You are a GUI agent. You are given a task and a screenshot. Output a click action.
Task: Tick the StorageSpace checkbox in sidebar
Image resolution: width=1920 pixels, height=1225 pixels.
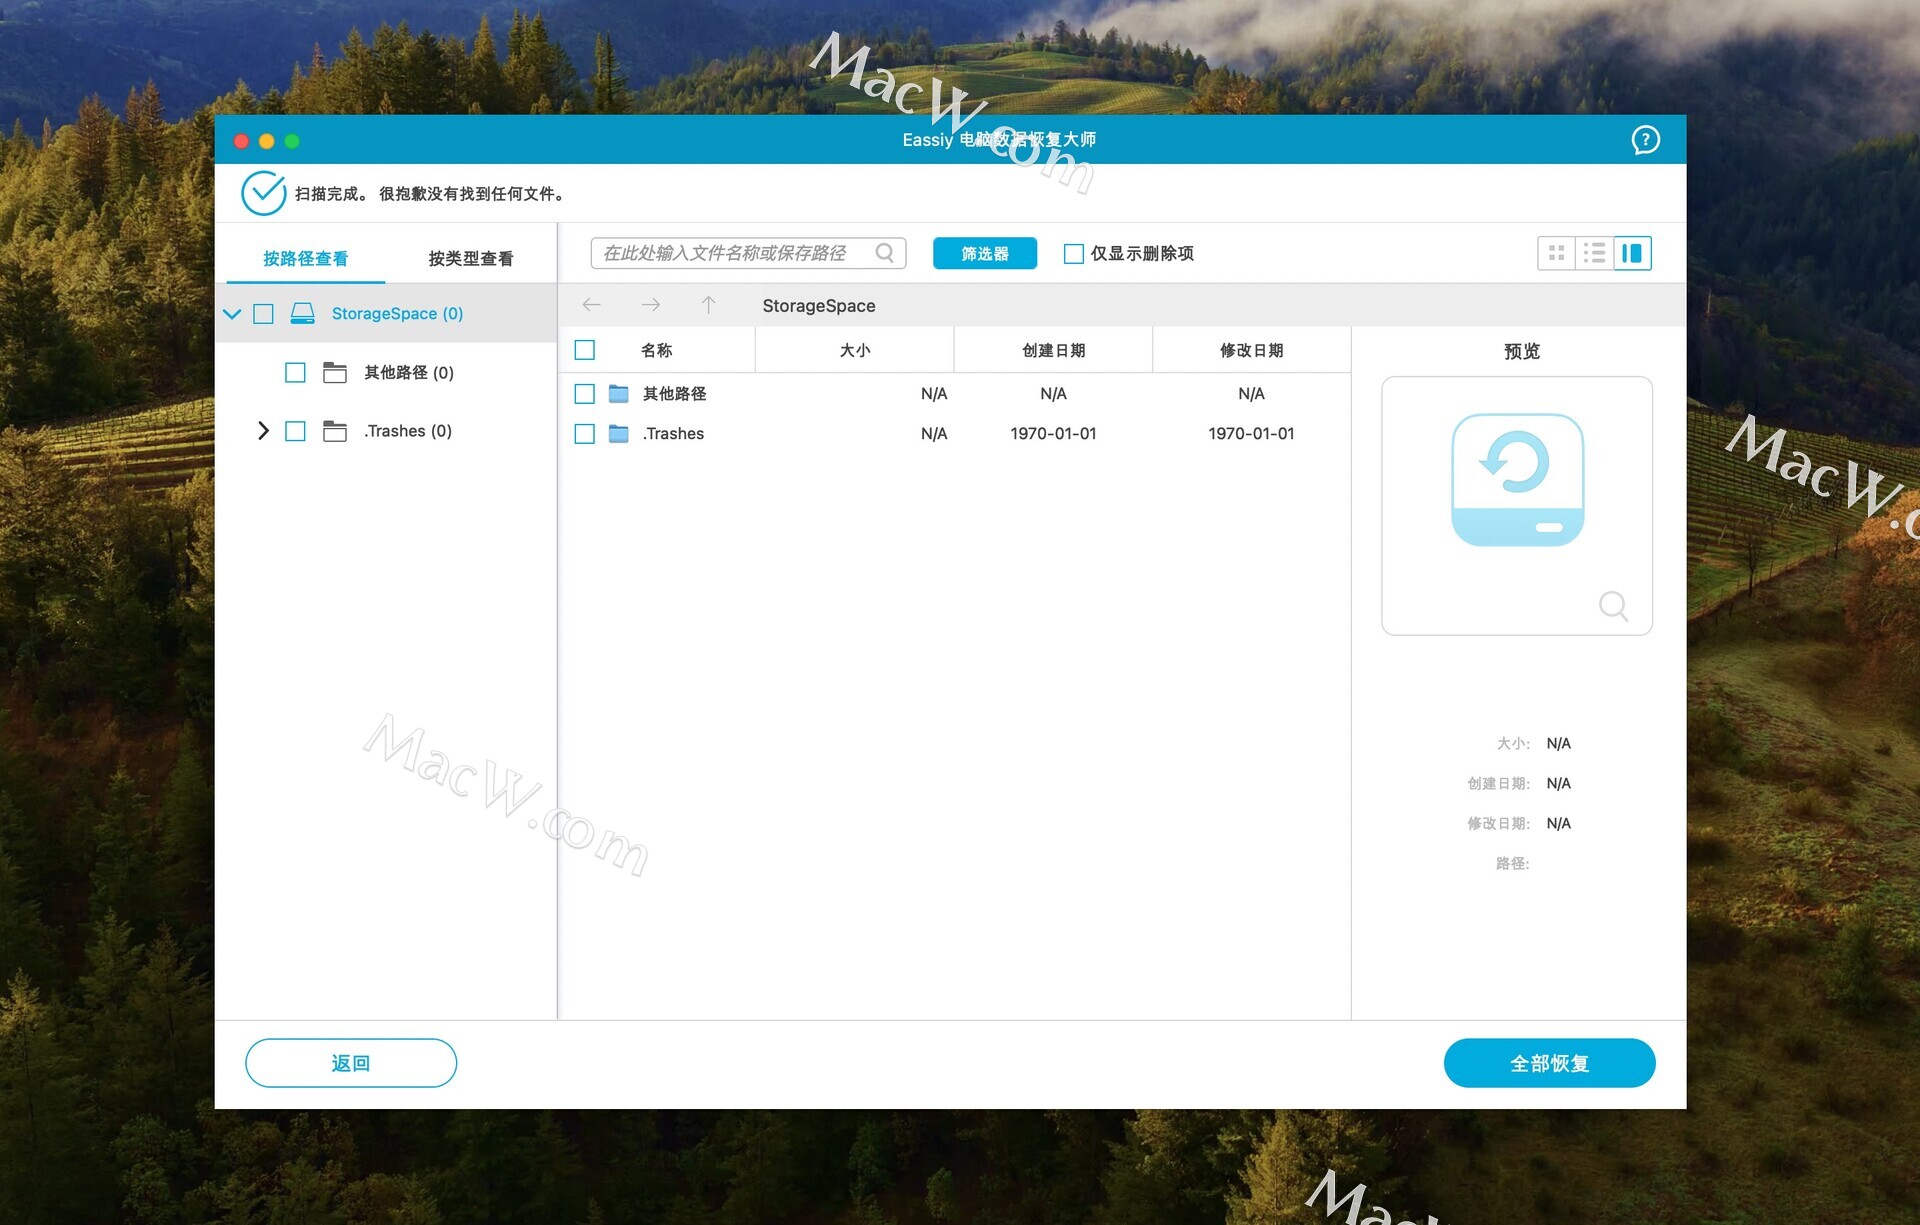tap(263, 314)
